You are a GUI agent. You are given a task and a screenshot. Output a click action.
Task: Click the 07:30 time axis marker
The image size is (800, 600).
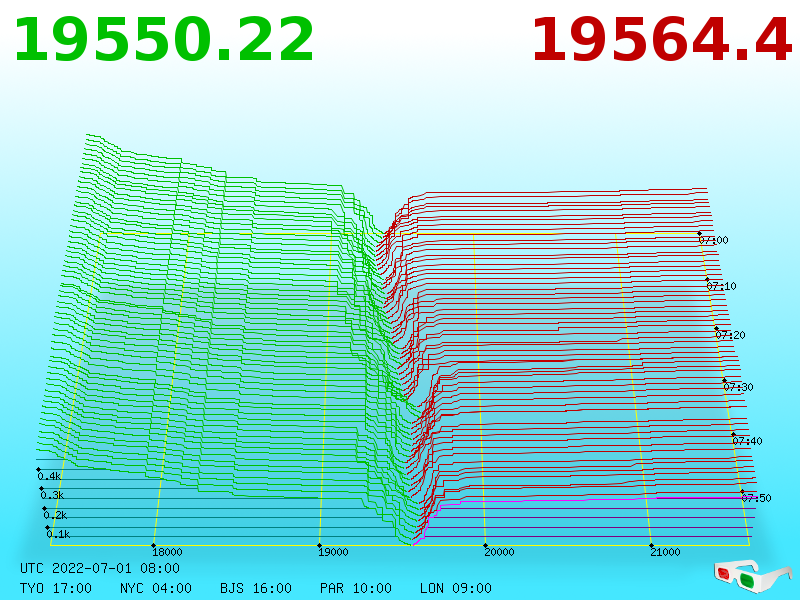point(738,387)
